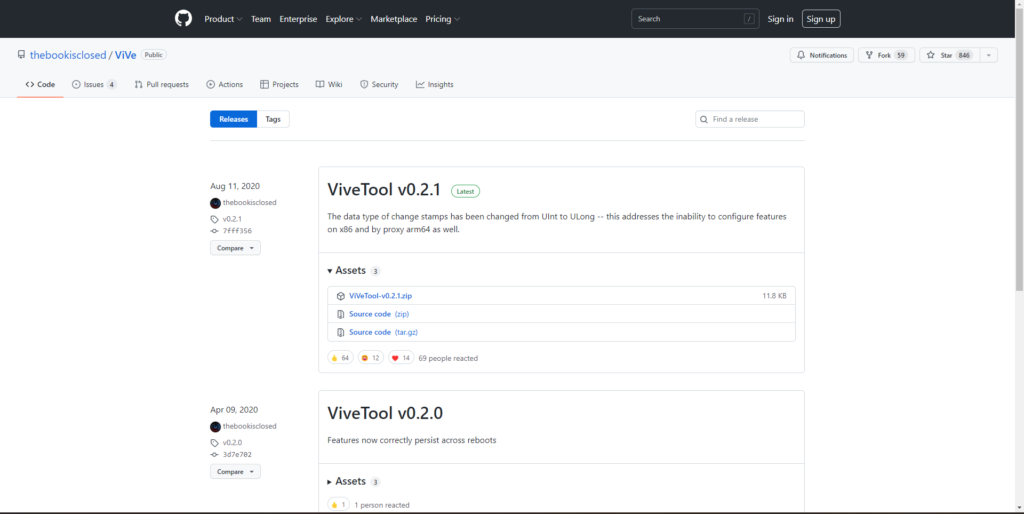Open the GitHub home logo
1024x514 pixels.
(184, 18)
